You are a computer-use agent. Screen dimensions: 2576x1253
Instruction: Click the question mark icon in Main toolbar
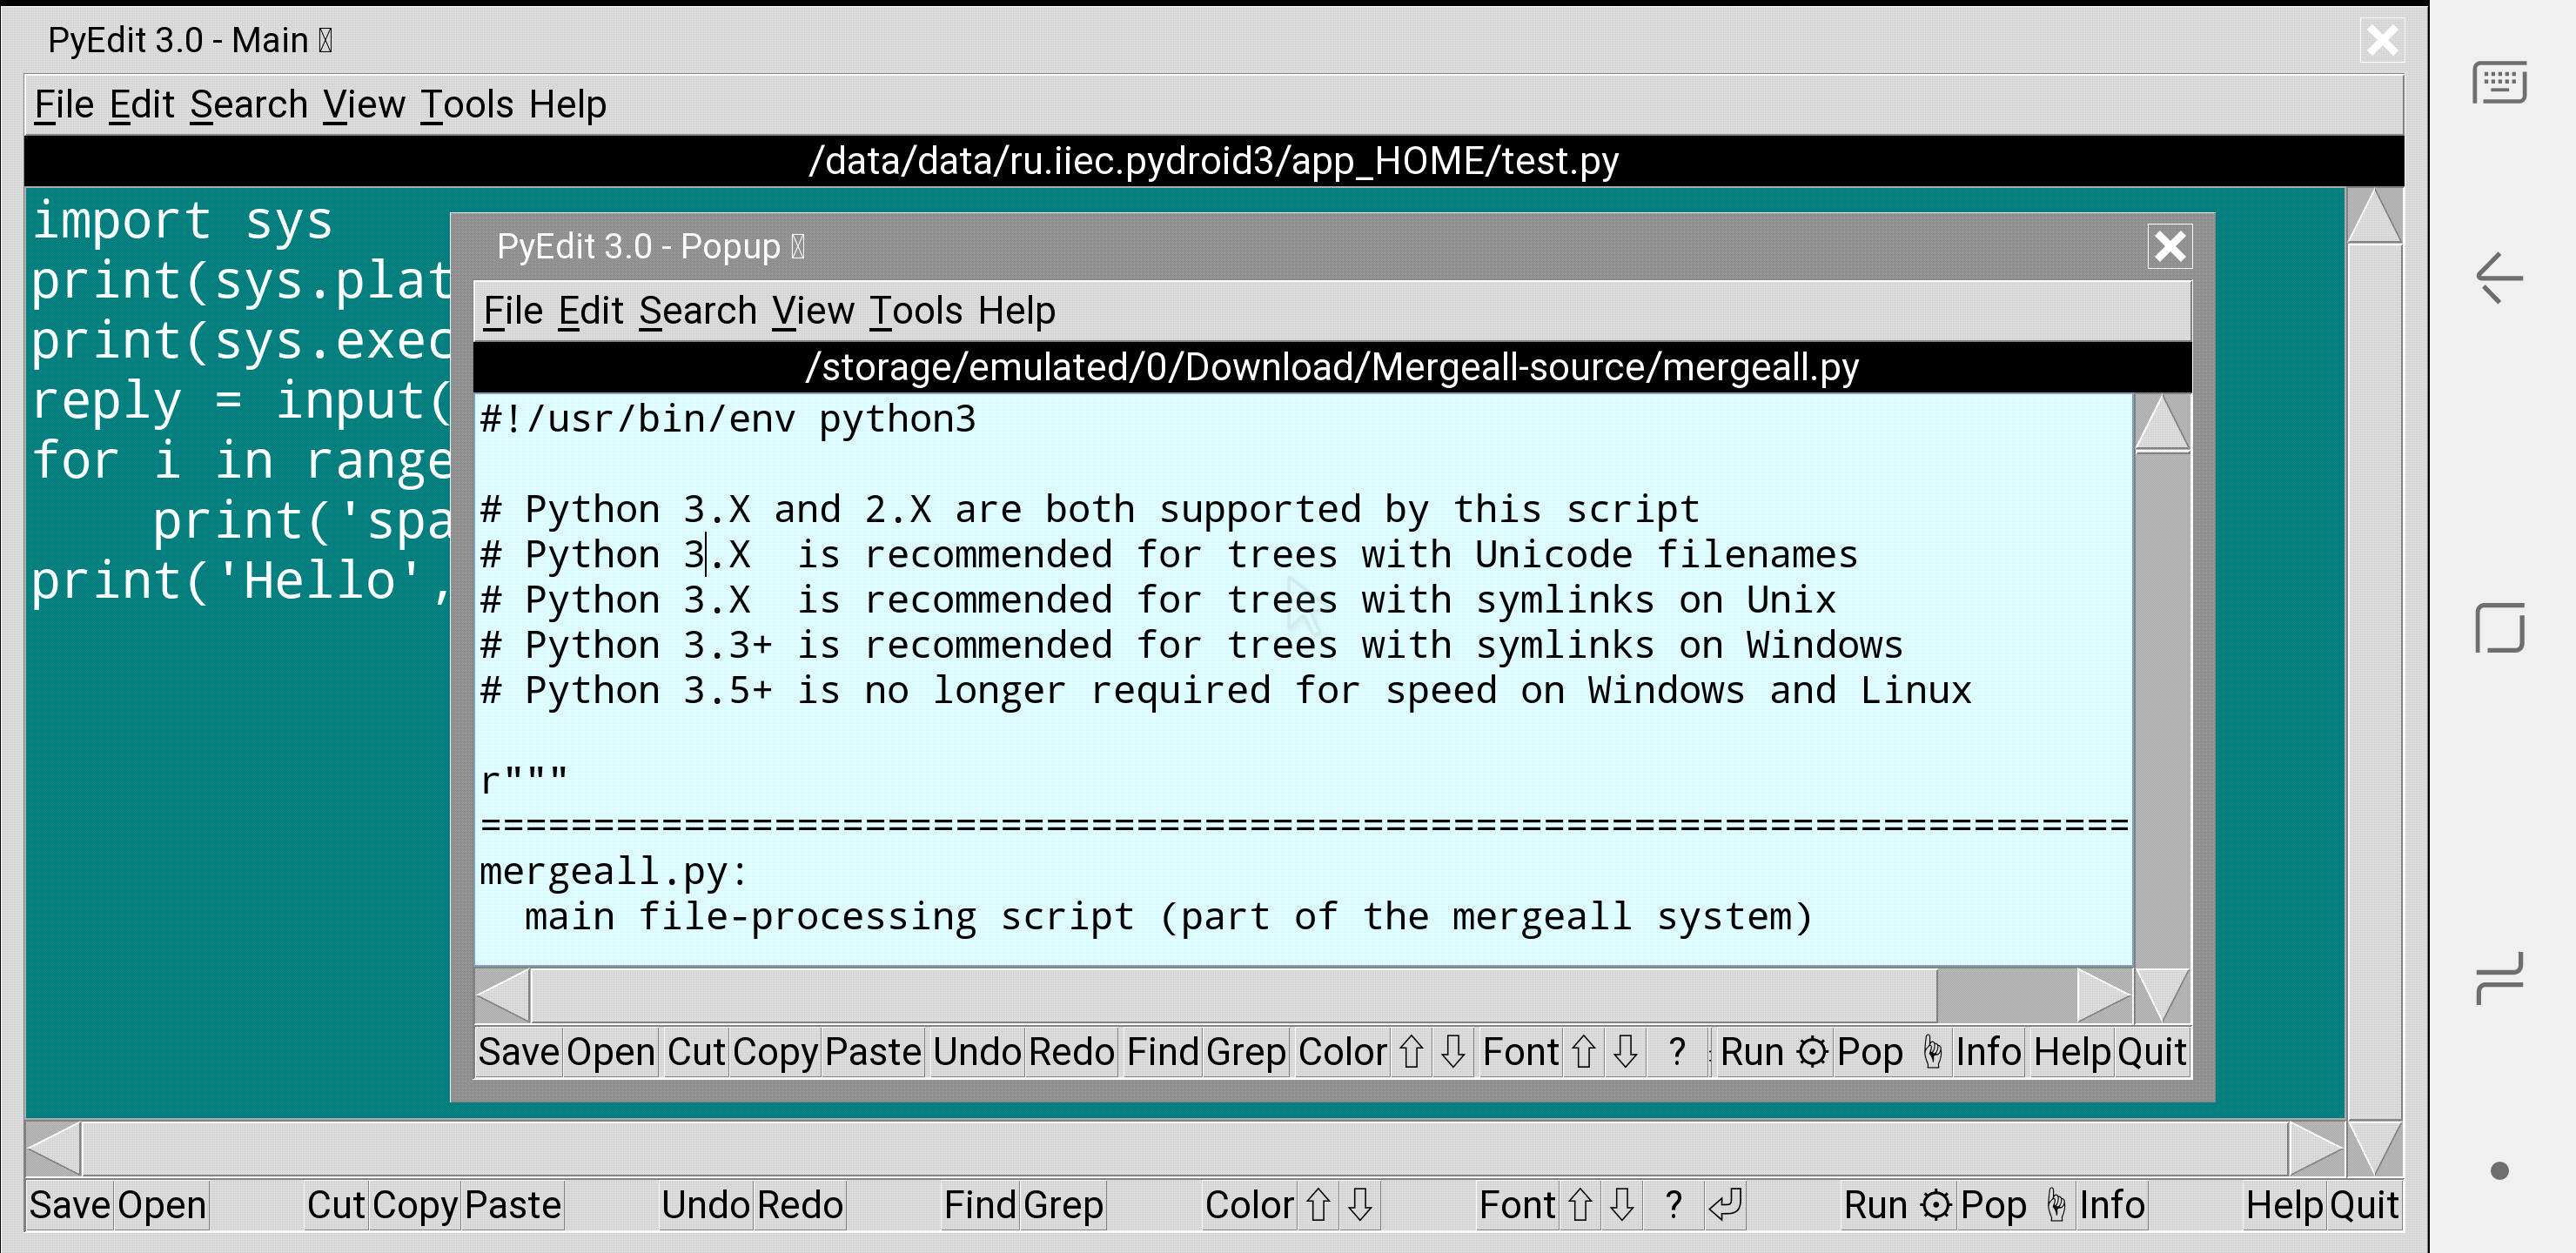(1674, 1205)
